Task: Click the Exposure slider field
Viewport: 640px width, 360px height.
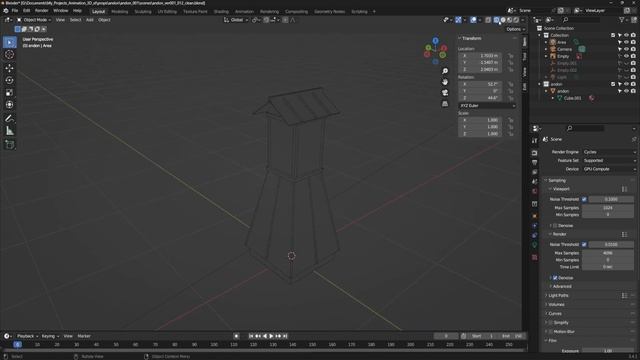Action: click(x=607, y=351)
